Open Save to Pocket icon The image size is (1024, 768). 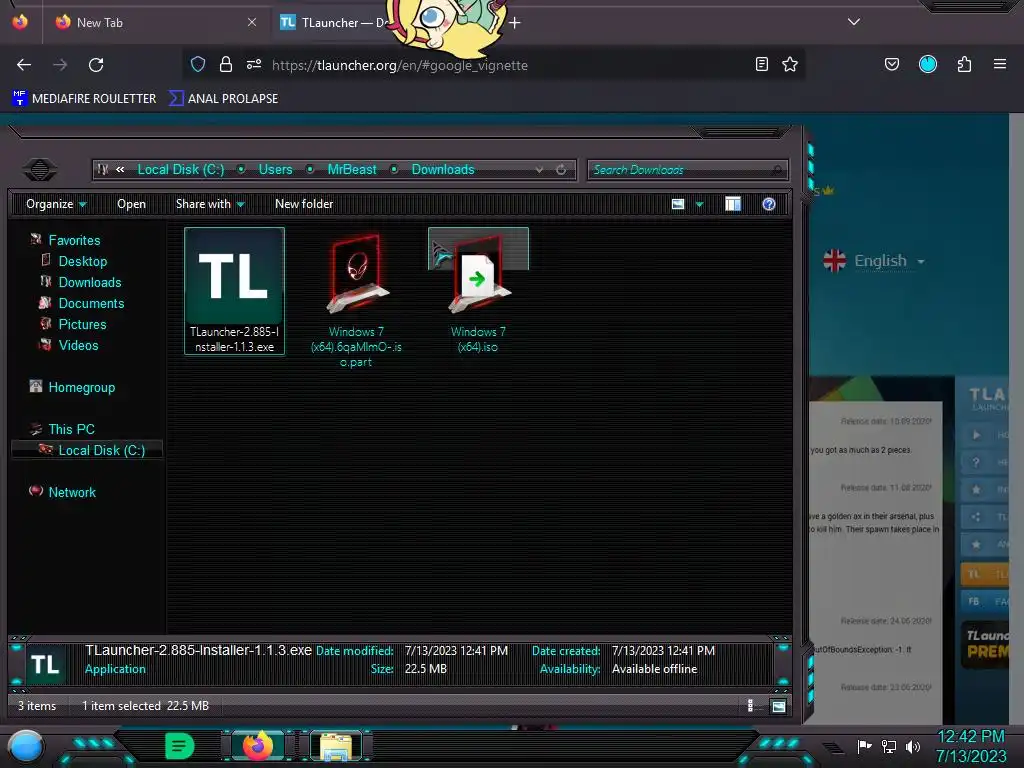pos(892,64)
